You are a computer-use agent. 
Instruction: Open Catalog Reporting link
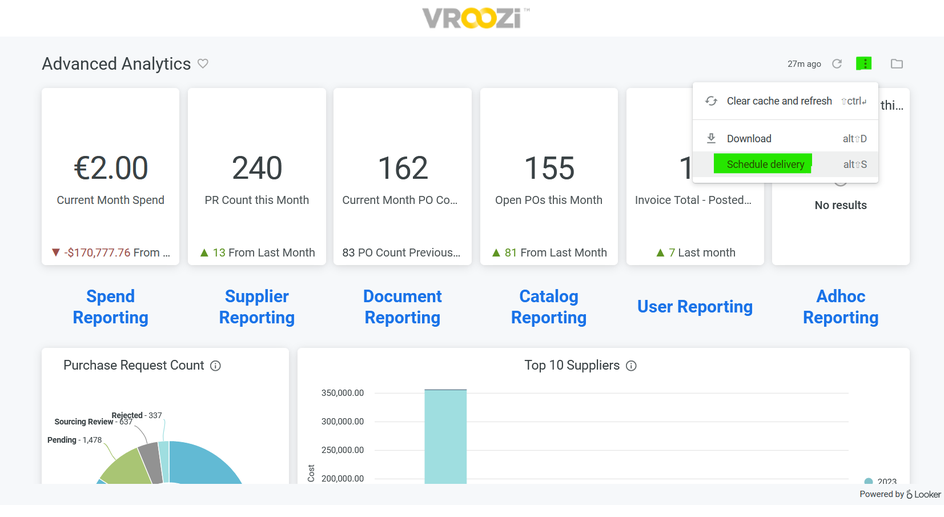548,307
